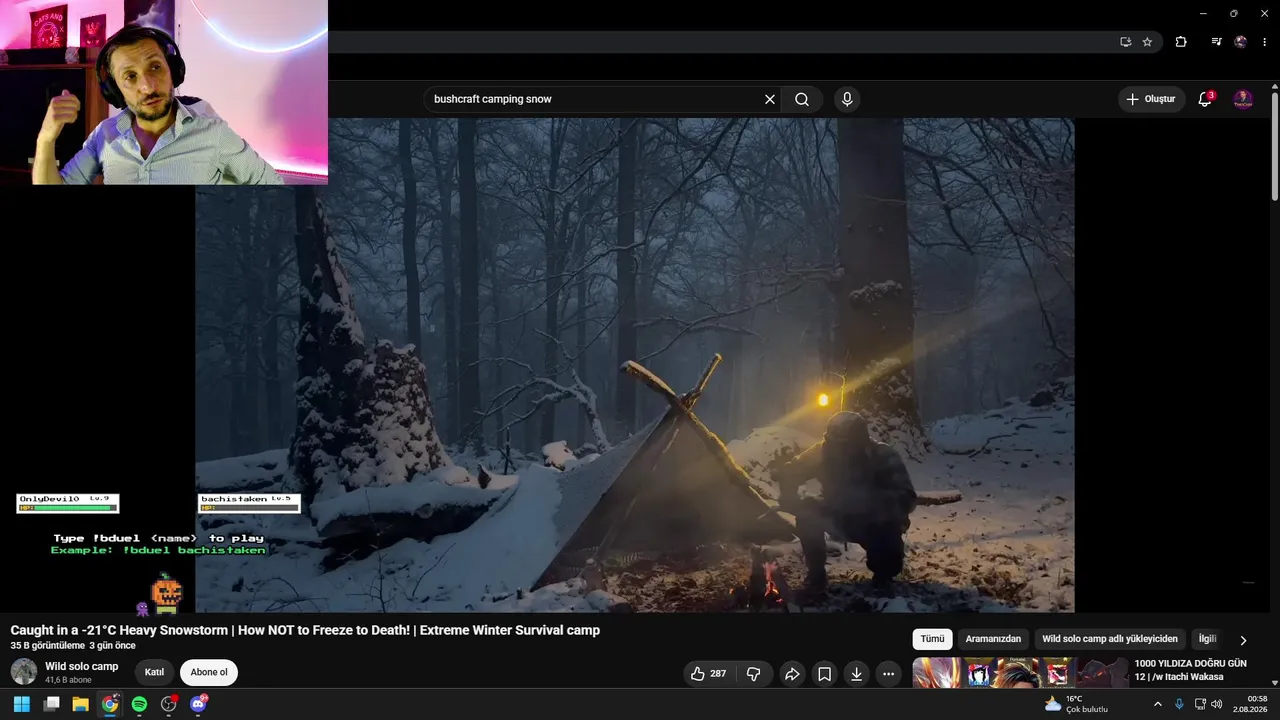Click the tray microphone icon

[x=1179, y=704]
